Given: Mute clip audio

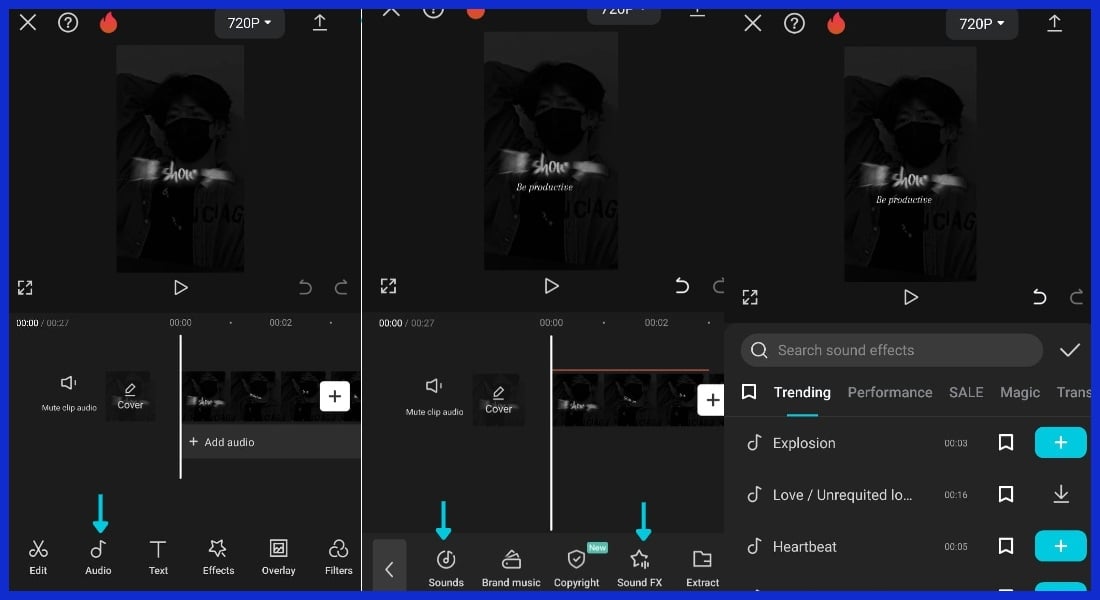Looking at the screenshot, I should pos(67,390).
